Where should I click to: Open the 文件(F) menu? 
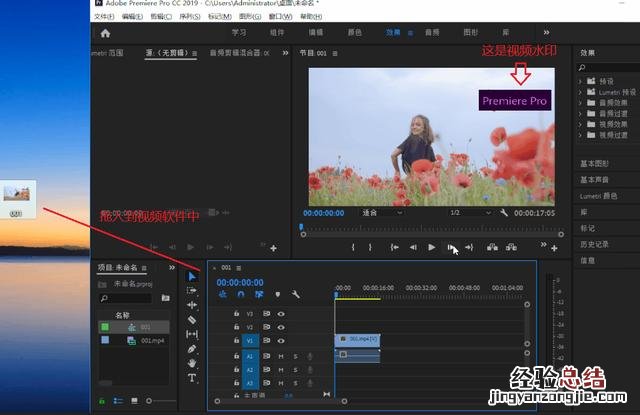tap(103, 17)
